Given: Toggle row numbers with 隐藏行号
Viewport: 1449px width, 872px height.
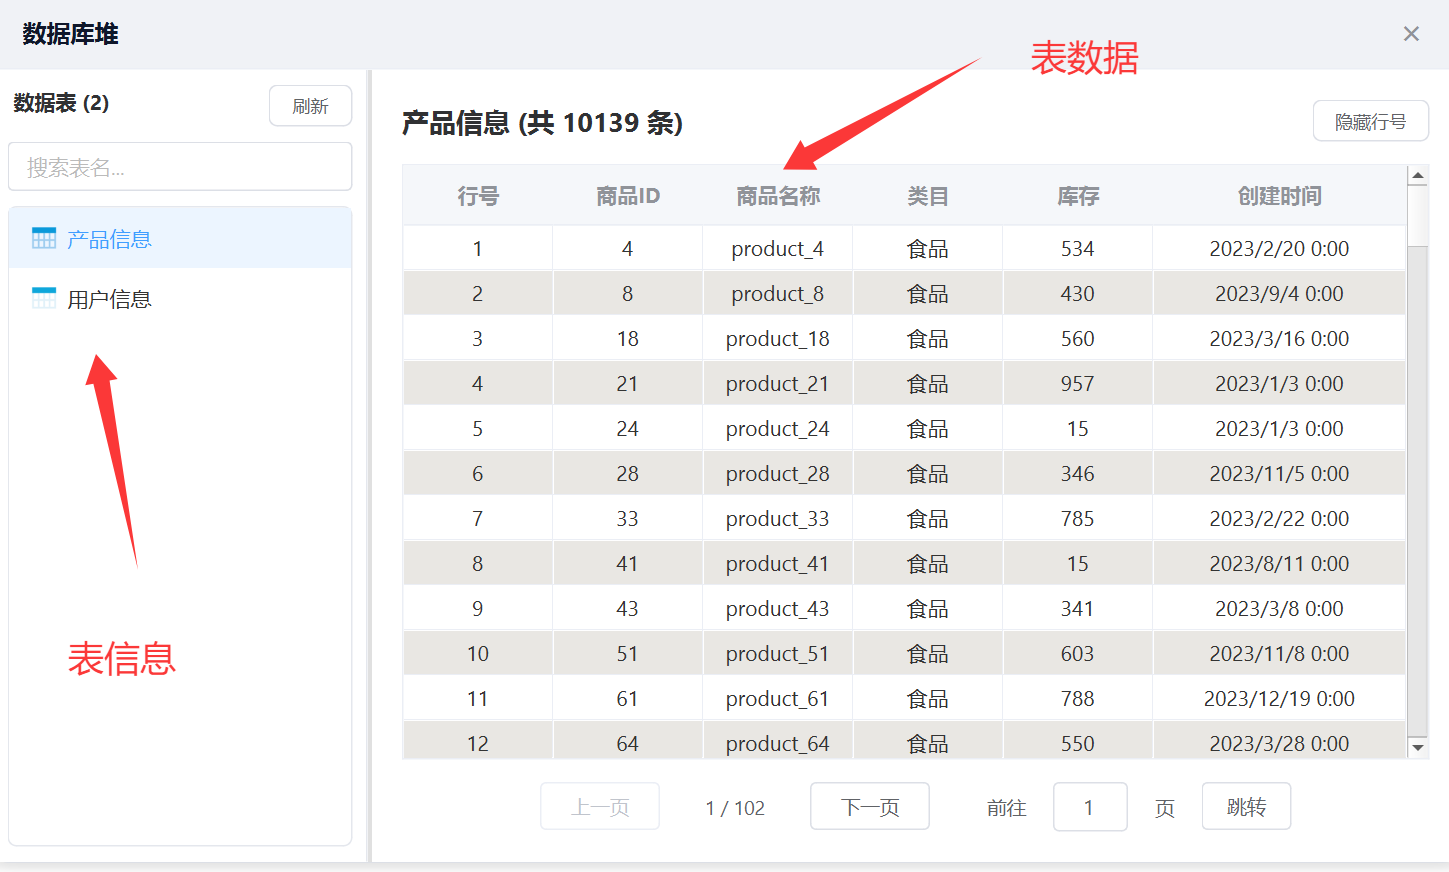Looking at the screenshot, I should point(1370,122).
